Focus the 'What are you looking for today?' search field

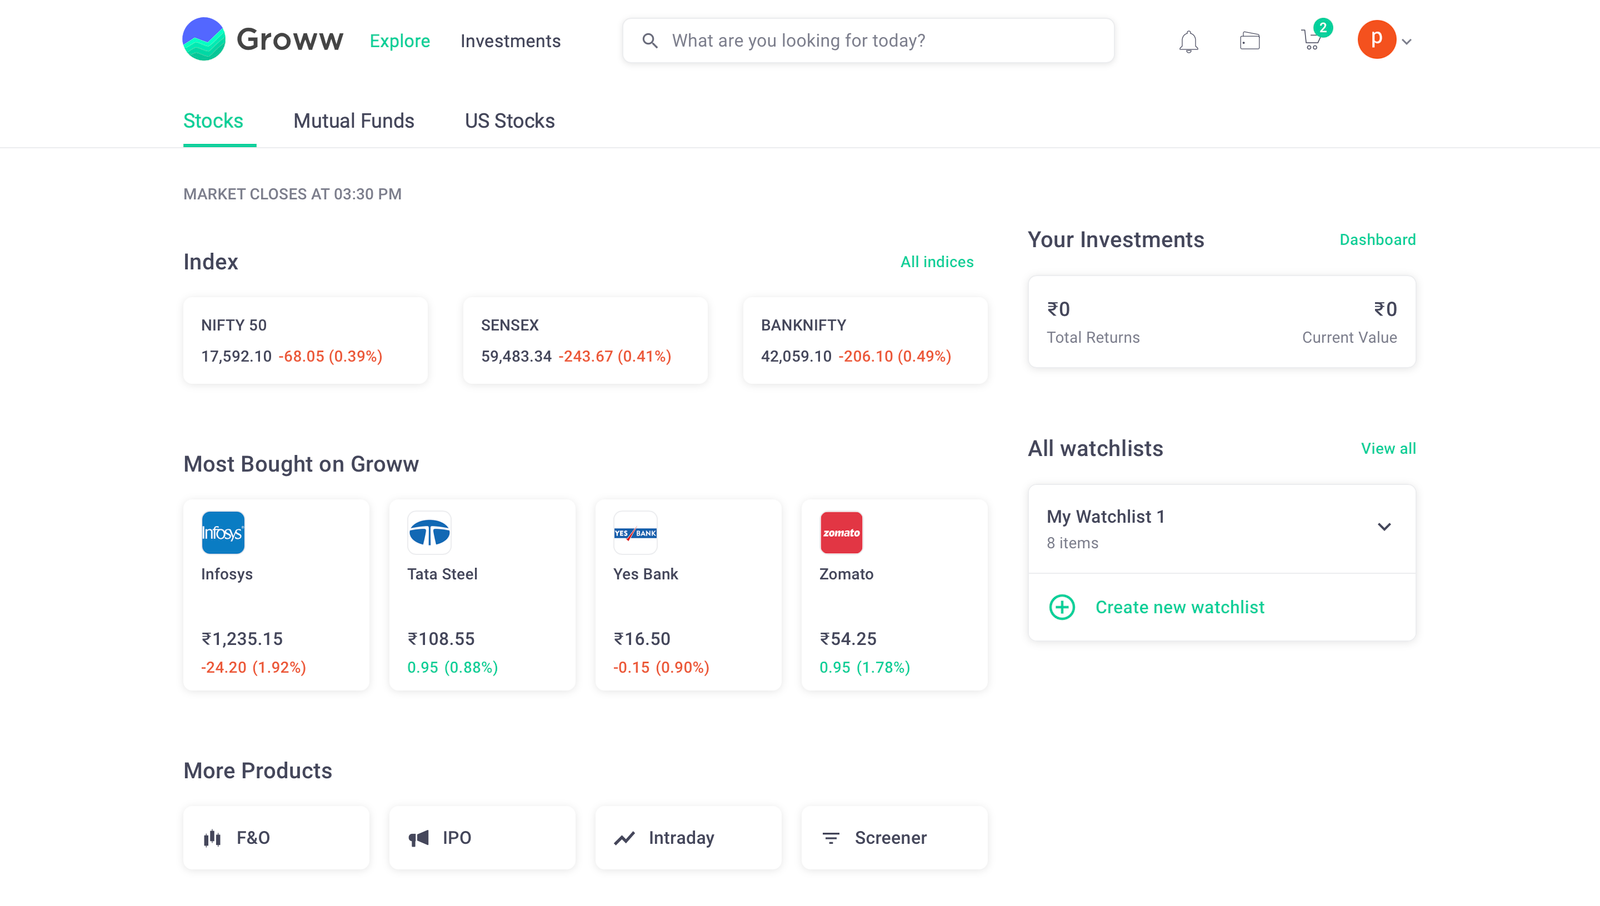[868, 41]
